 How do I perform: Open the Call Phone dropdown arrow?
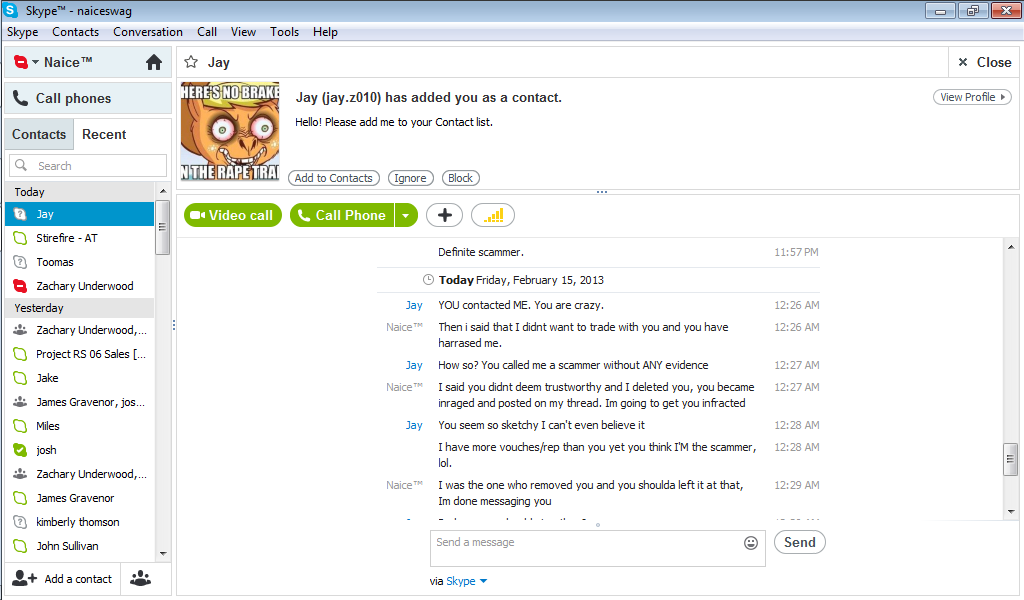pos(406,215)
